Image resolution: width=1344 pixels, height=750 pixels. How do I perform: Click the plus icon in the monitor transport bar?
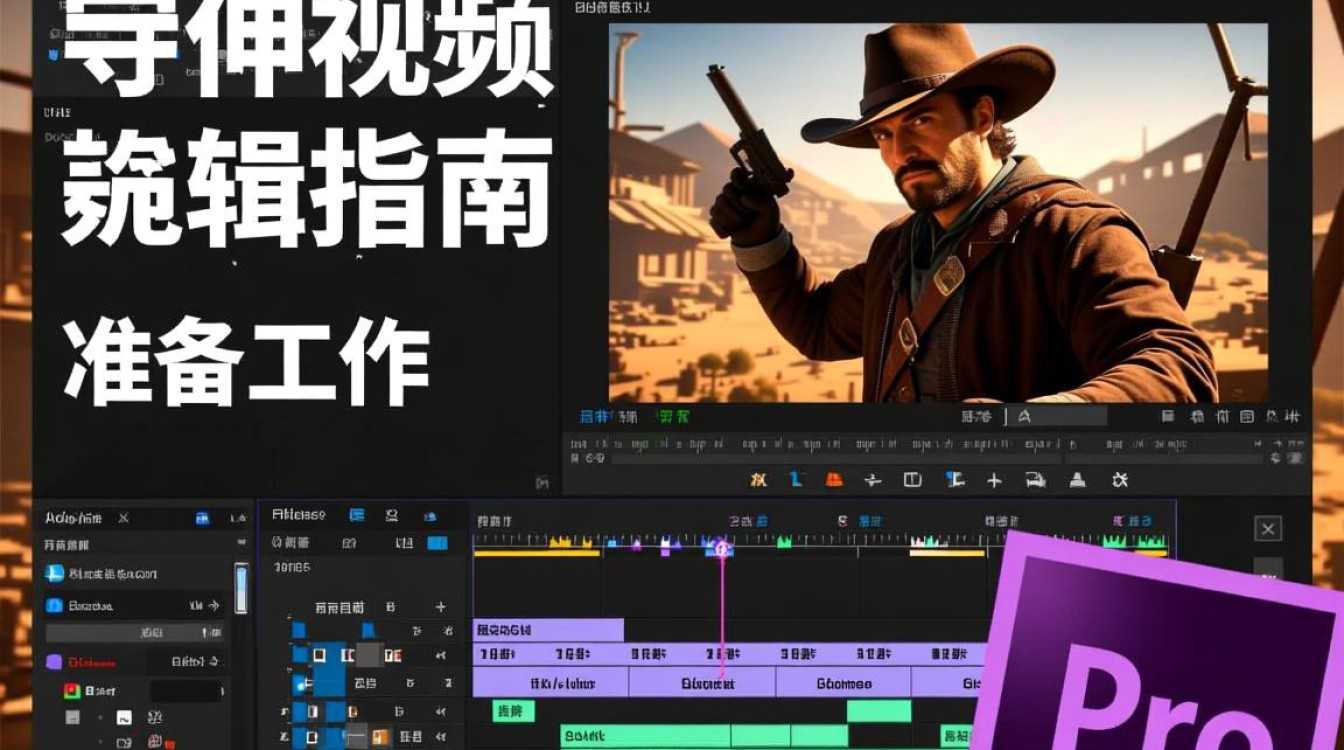point(994,480)
